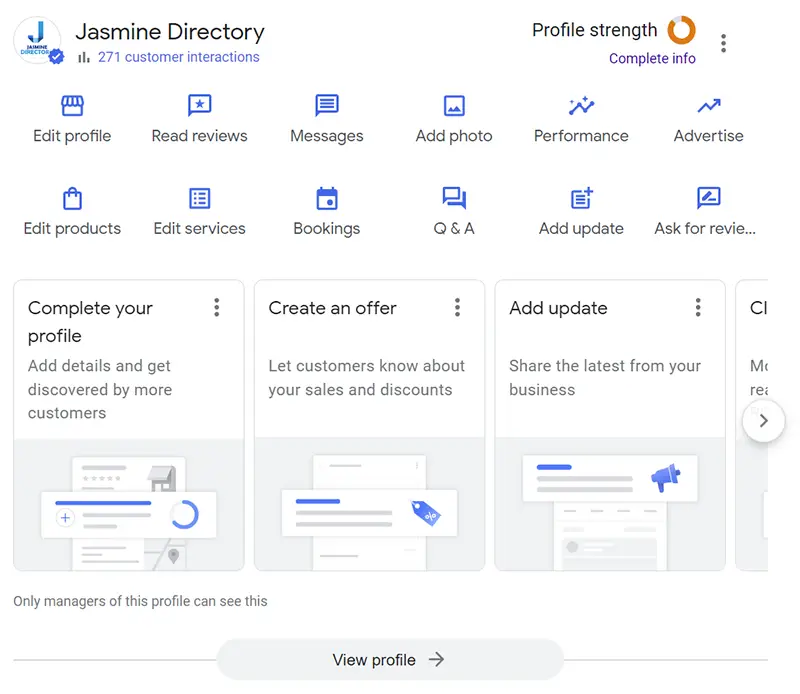
Task: Select the truncated Ask for revie... label
Action: tap(705, 229)
